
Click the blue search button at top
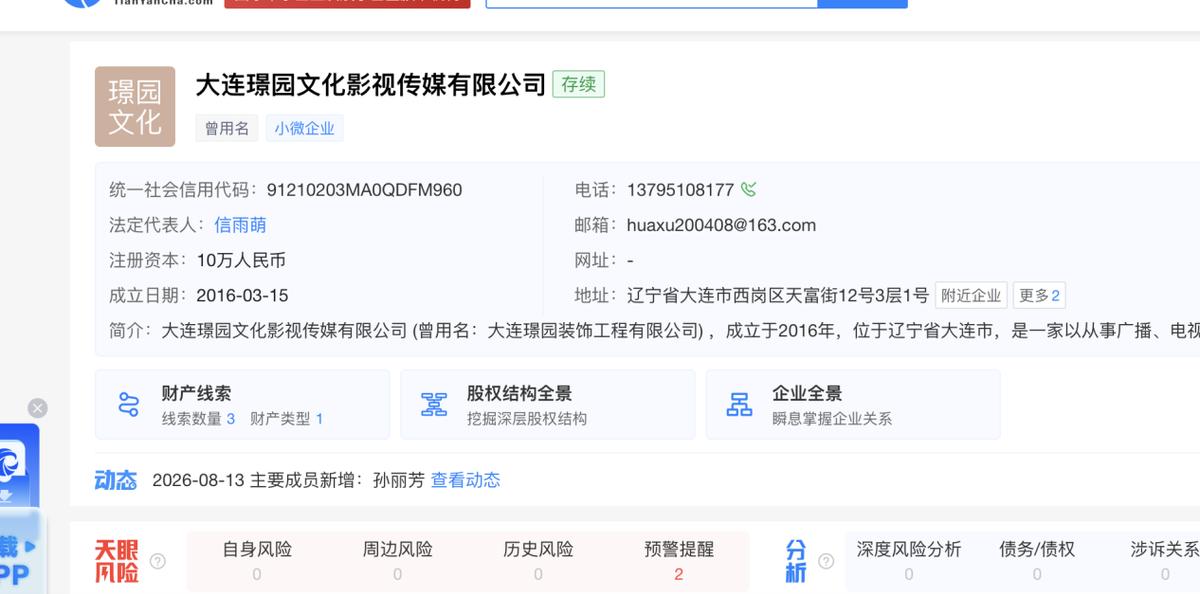click(862, 3)
